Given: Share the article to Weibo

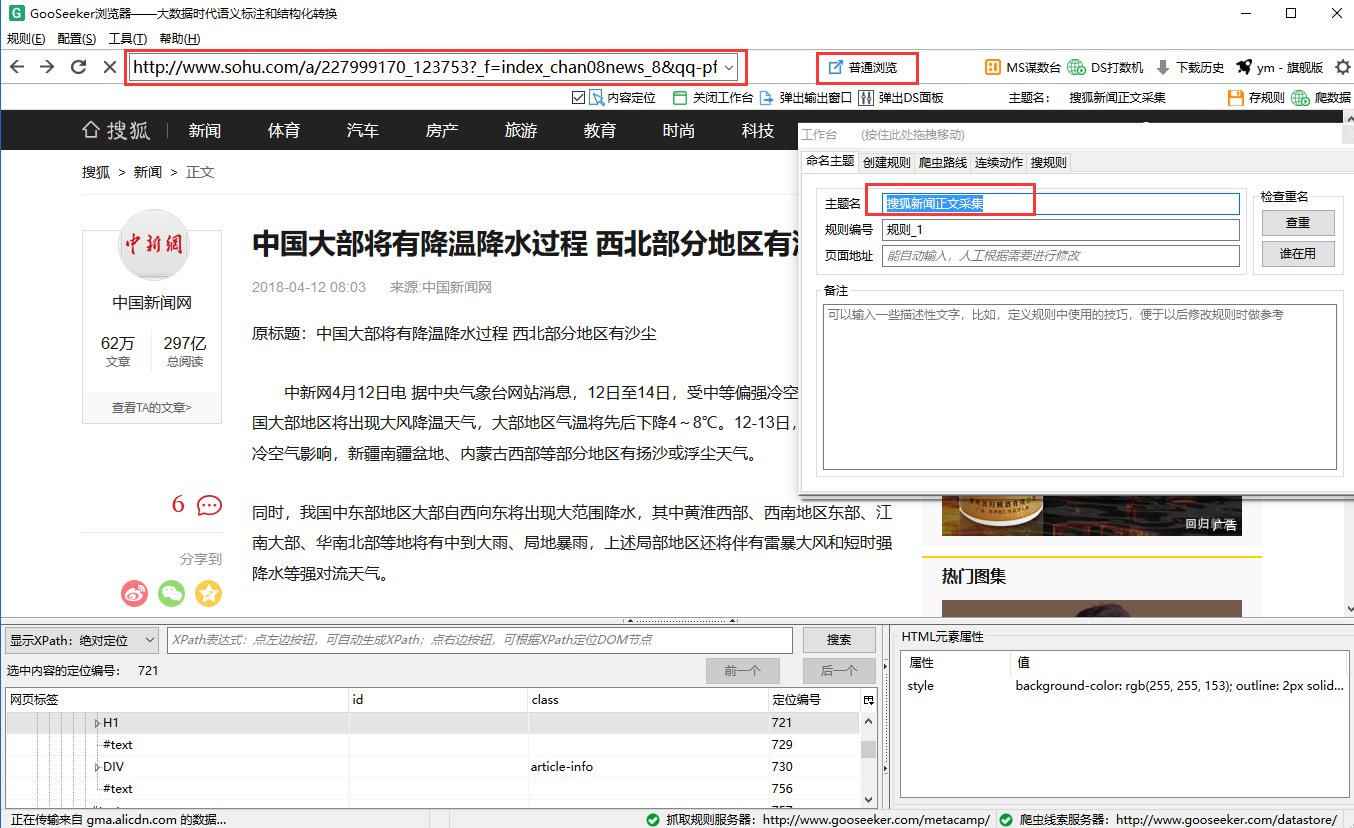Looking at the screenshot, I should tap(135, 593).
